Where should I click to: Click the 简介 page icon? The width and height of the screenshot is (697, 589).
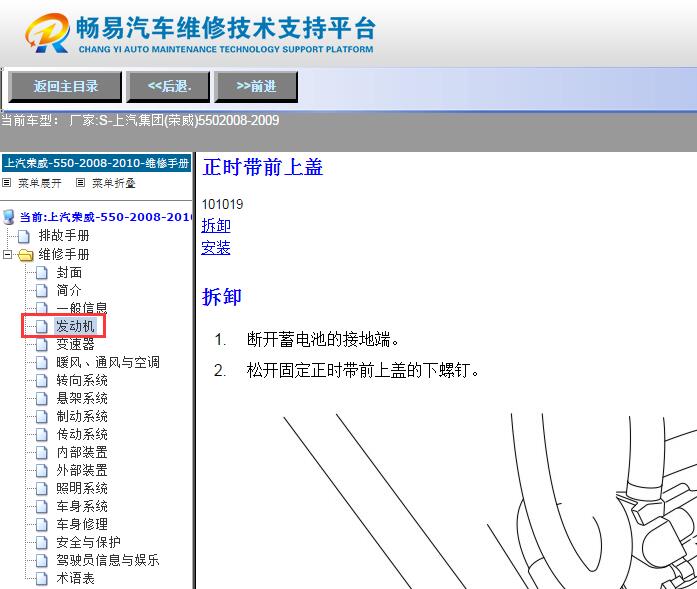coord(41,291)
